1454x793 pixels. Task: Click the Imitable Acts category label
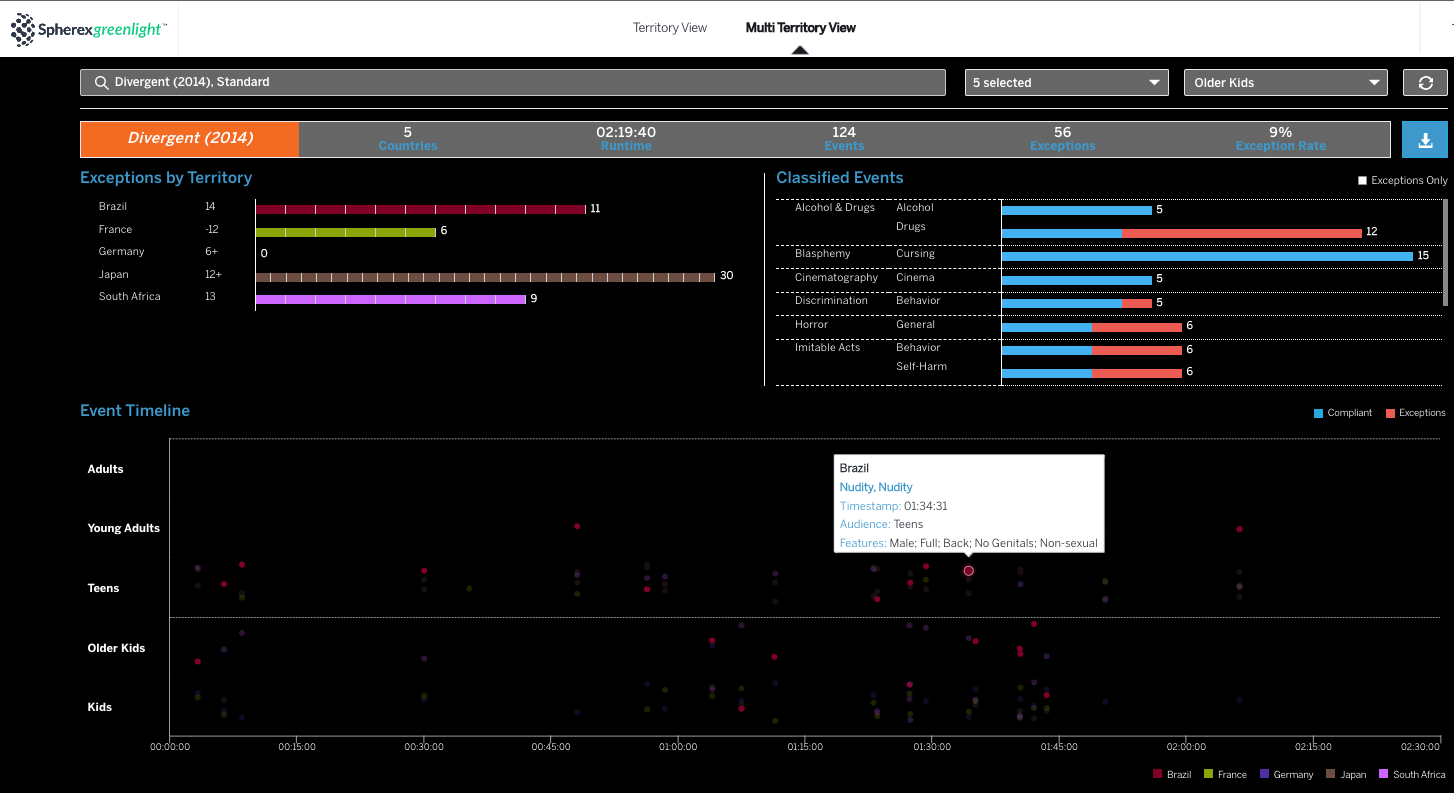click(x=828, y=348)
